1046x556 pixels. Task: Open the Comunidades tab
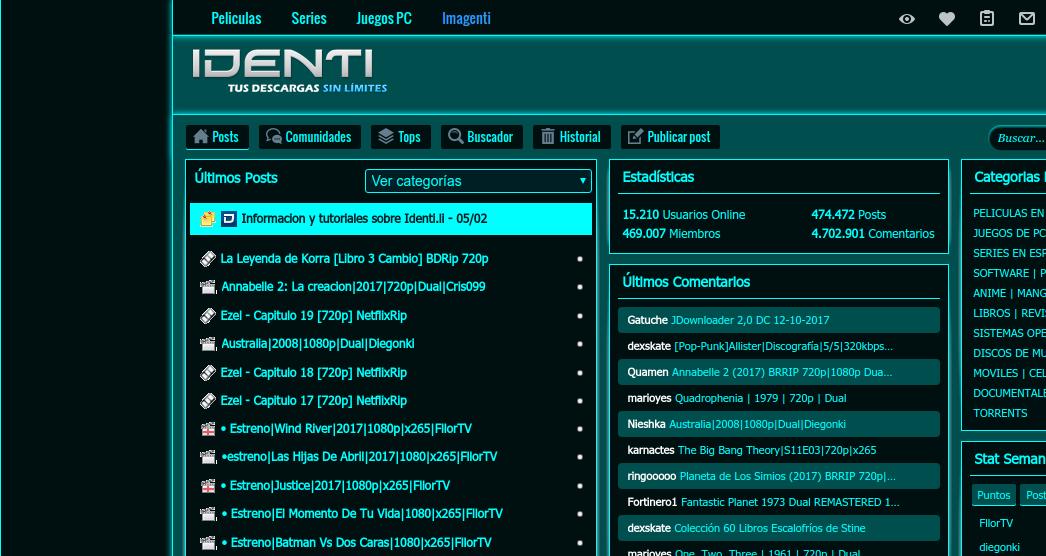pyautogui.click(x=310, y=137)
